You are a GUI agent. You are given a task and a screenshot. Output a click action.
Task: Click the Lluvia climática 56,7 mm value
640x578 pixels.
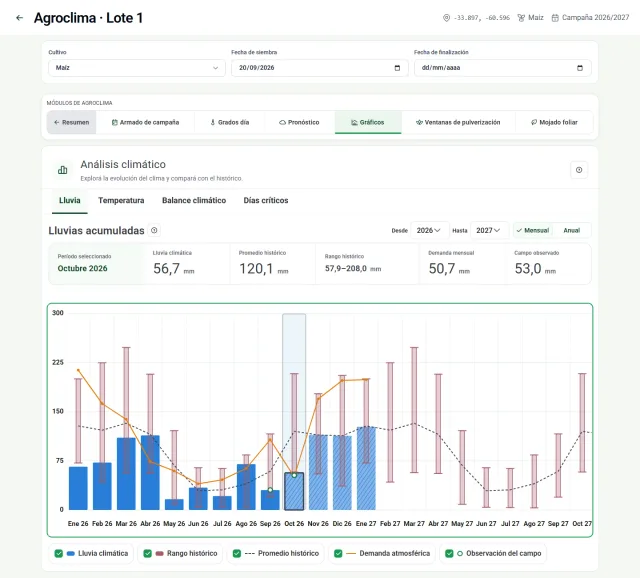point(173,269)
